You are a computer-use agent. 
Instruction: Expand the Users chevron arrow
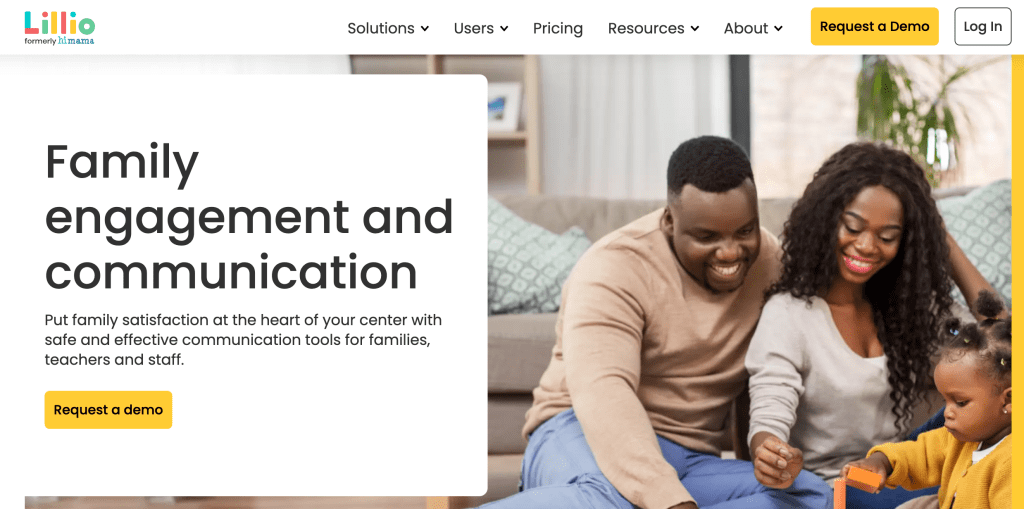coord(504,29)
